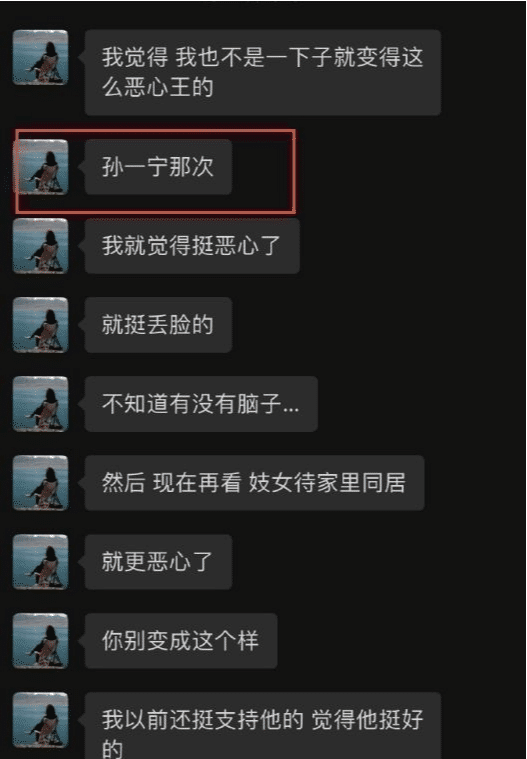Tap avatar beside '我以前还挺支持他的' message

pos(40,720)
